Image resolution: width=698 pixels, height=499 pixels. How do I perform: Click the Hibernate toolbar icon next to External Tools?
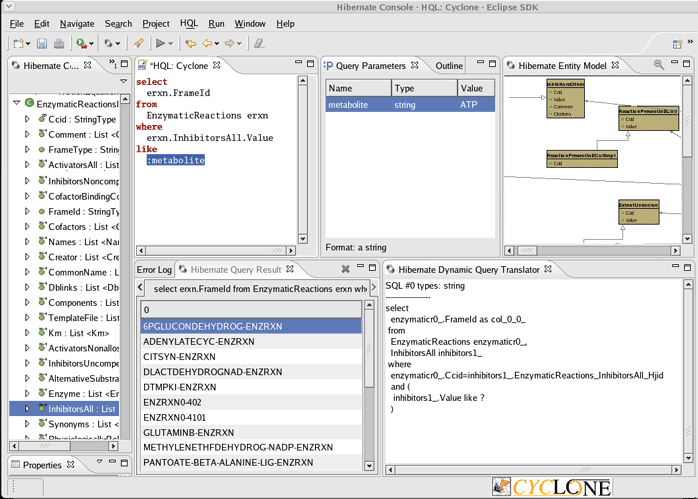(108, 43)
